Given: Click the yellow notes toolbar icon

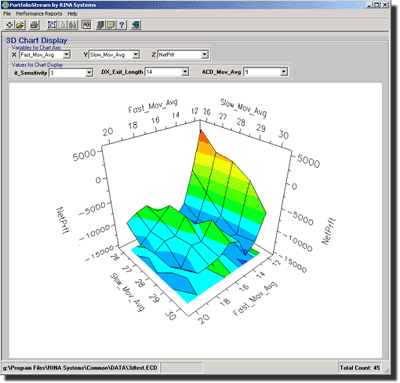Looking at the screenshot, I should (x=111, y=25).
